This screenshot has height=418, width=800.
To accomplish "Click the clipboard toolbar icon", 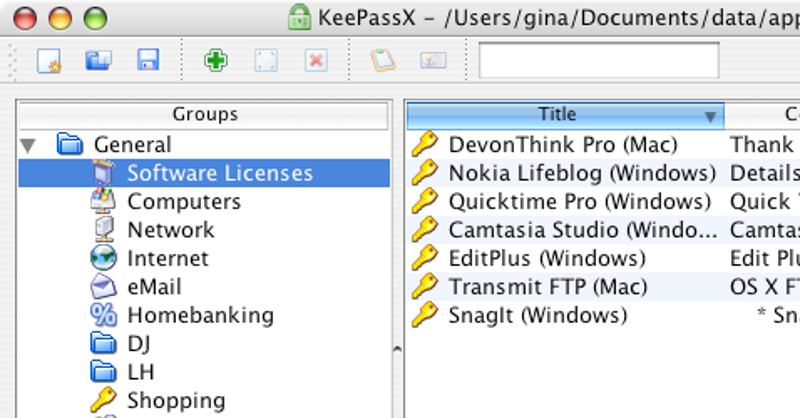I will (x=383, y=60).
